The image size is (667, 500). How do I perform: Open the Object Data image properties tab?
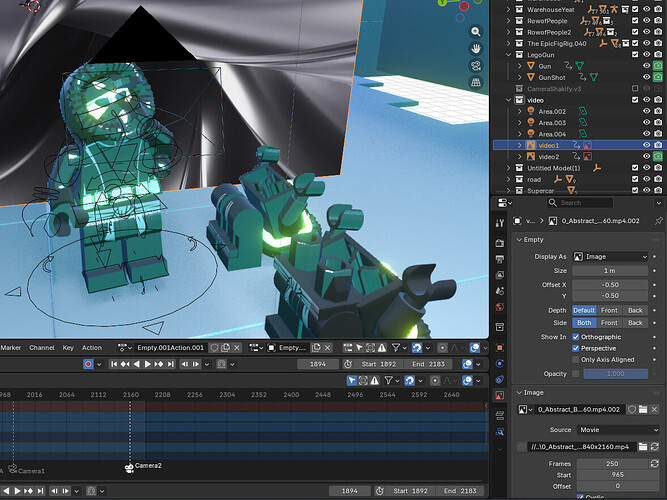click(x=500, y=395)
